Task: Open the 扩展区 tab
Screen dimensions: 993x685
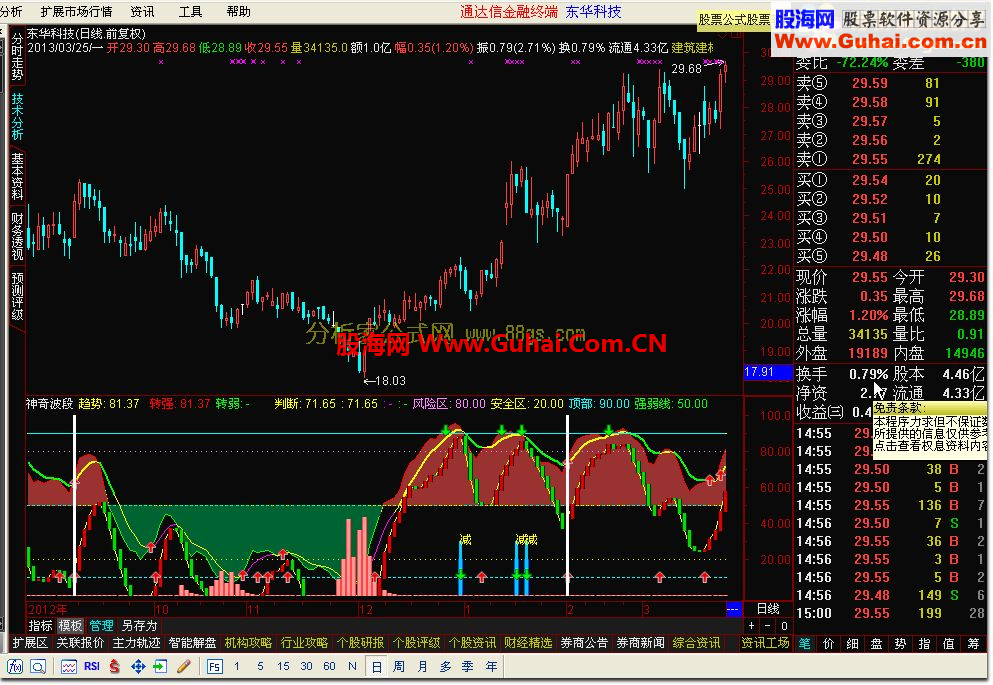Action: (30, 643)
